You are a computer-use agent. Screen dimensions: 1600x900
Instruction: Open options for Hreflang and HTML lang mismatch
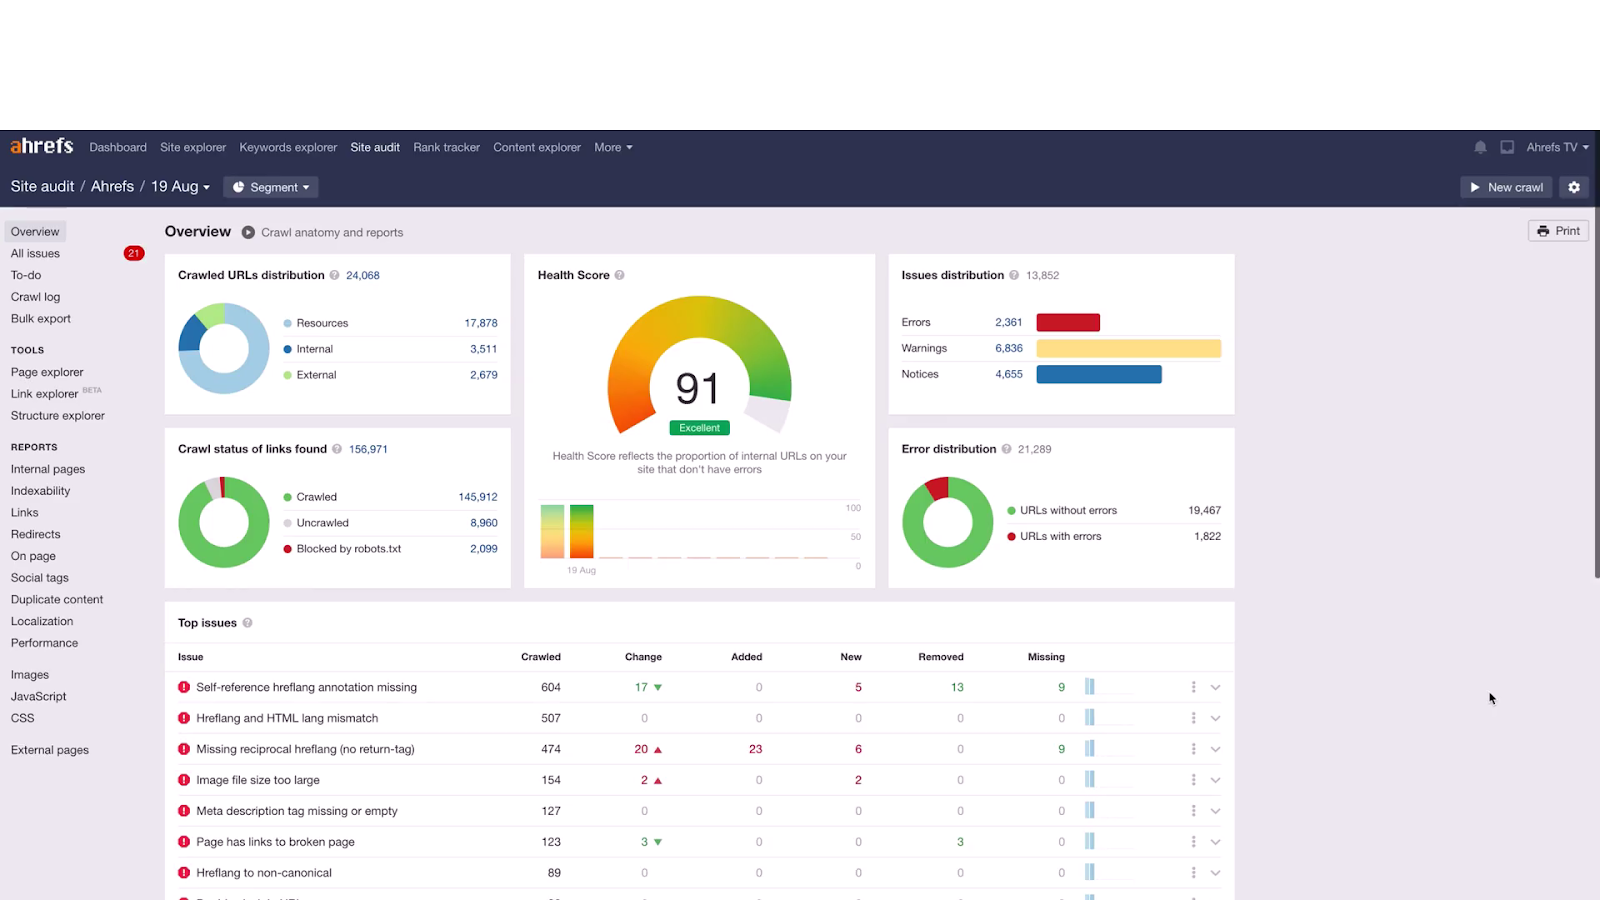(x=1193, y=718)
